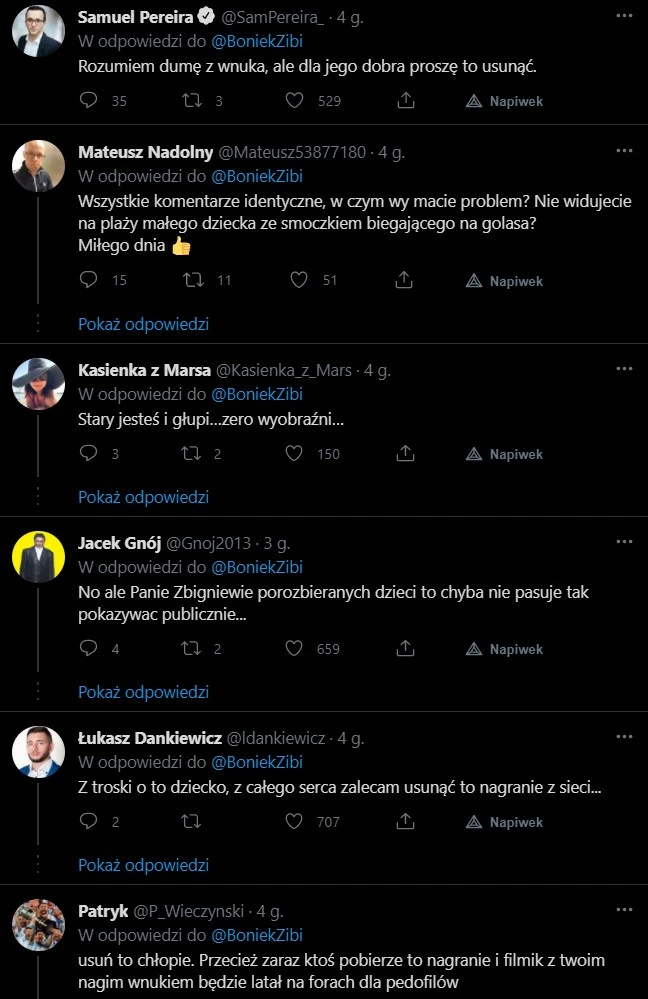648x999 pixels.
Task: Open three-dot menu on Kasienka z Marsa's tweet
Action: click(624, 369)
